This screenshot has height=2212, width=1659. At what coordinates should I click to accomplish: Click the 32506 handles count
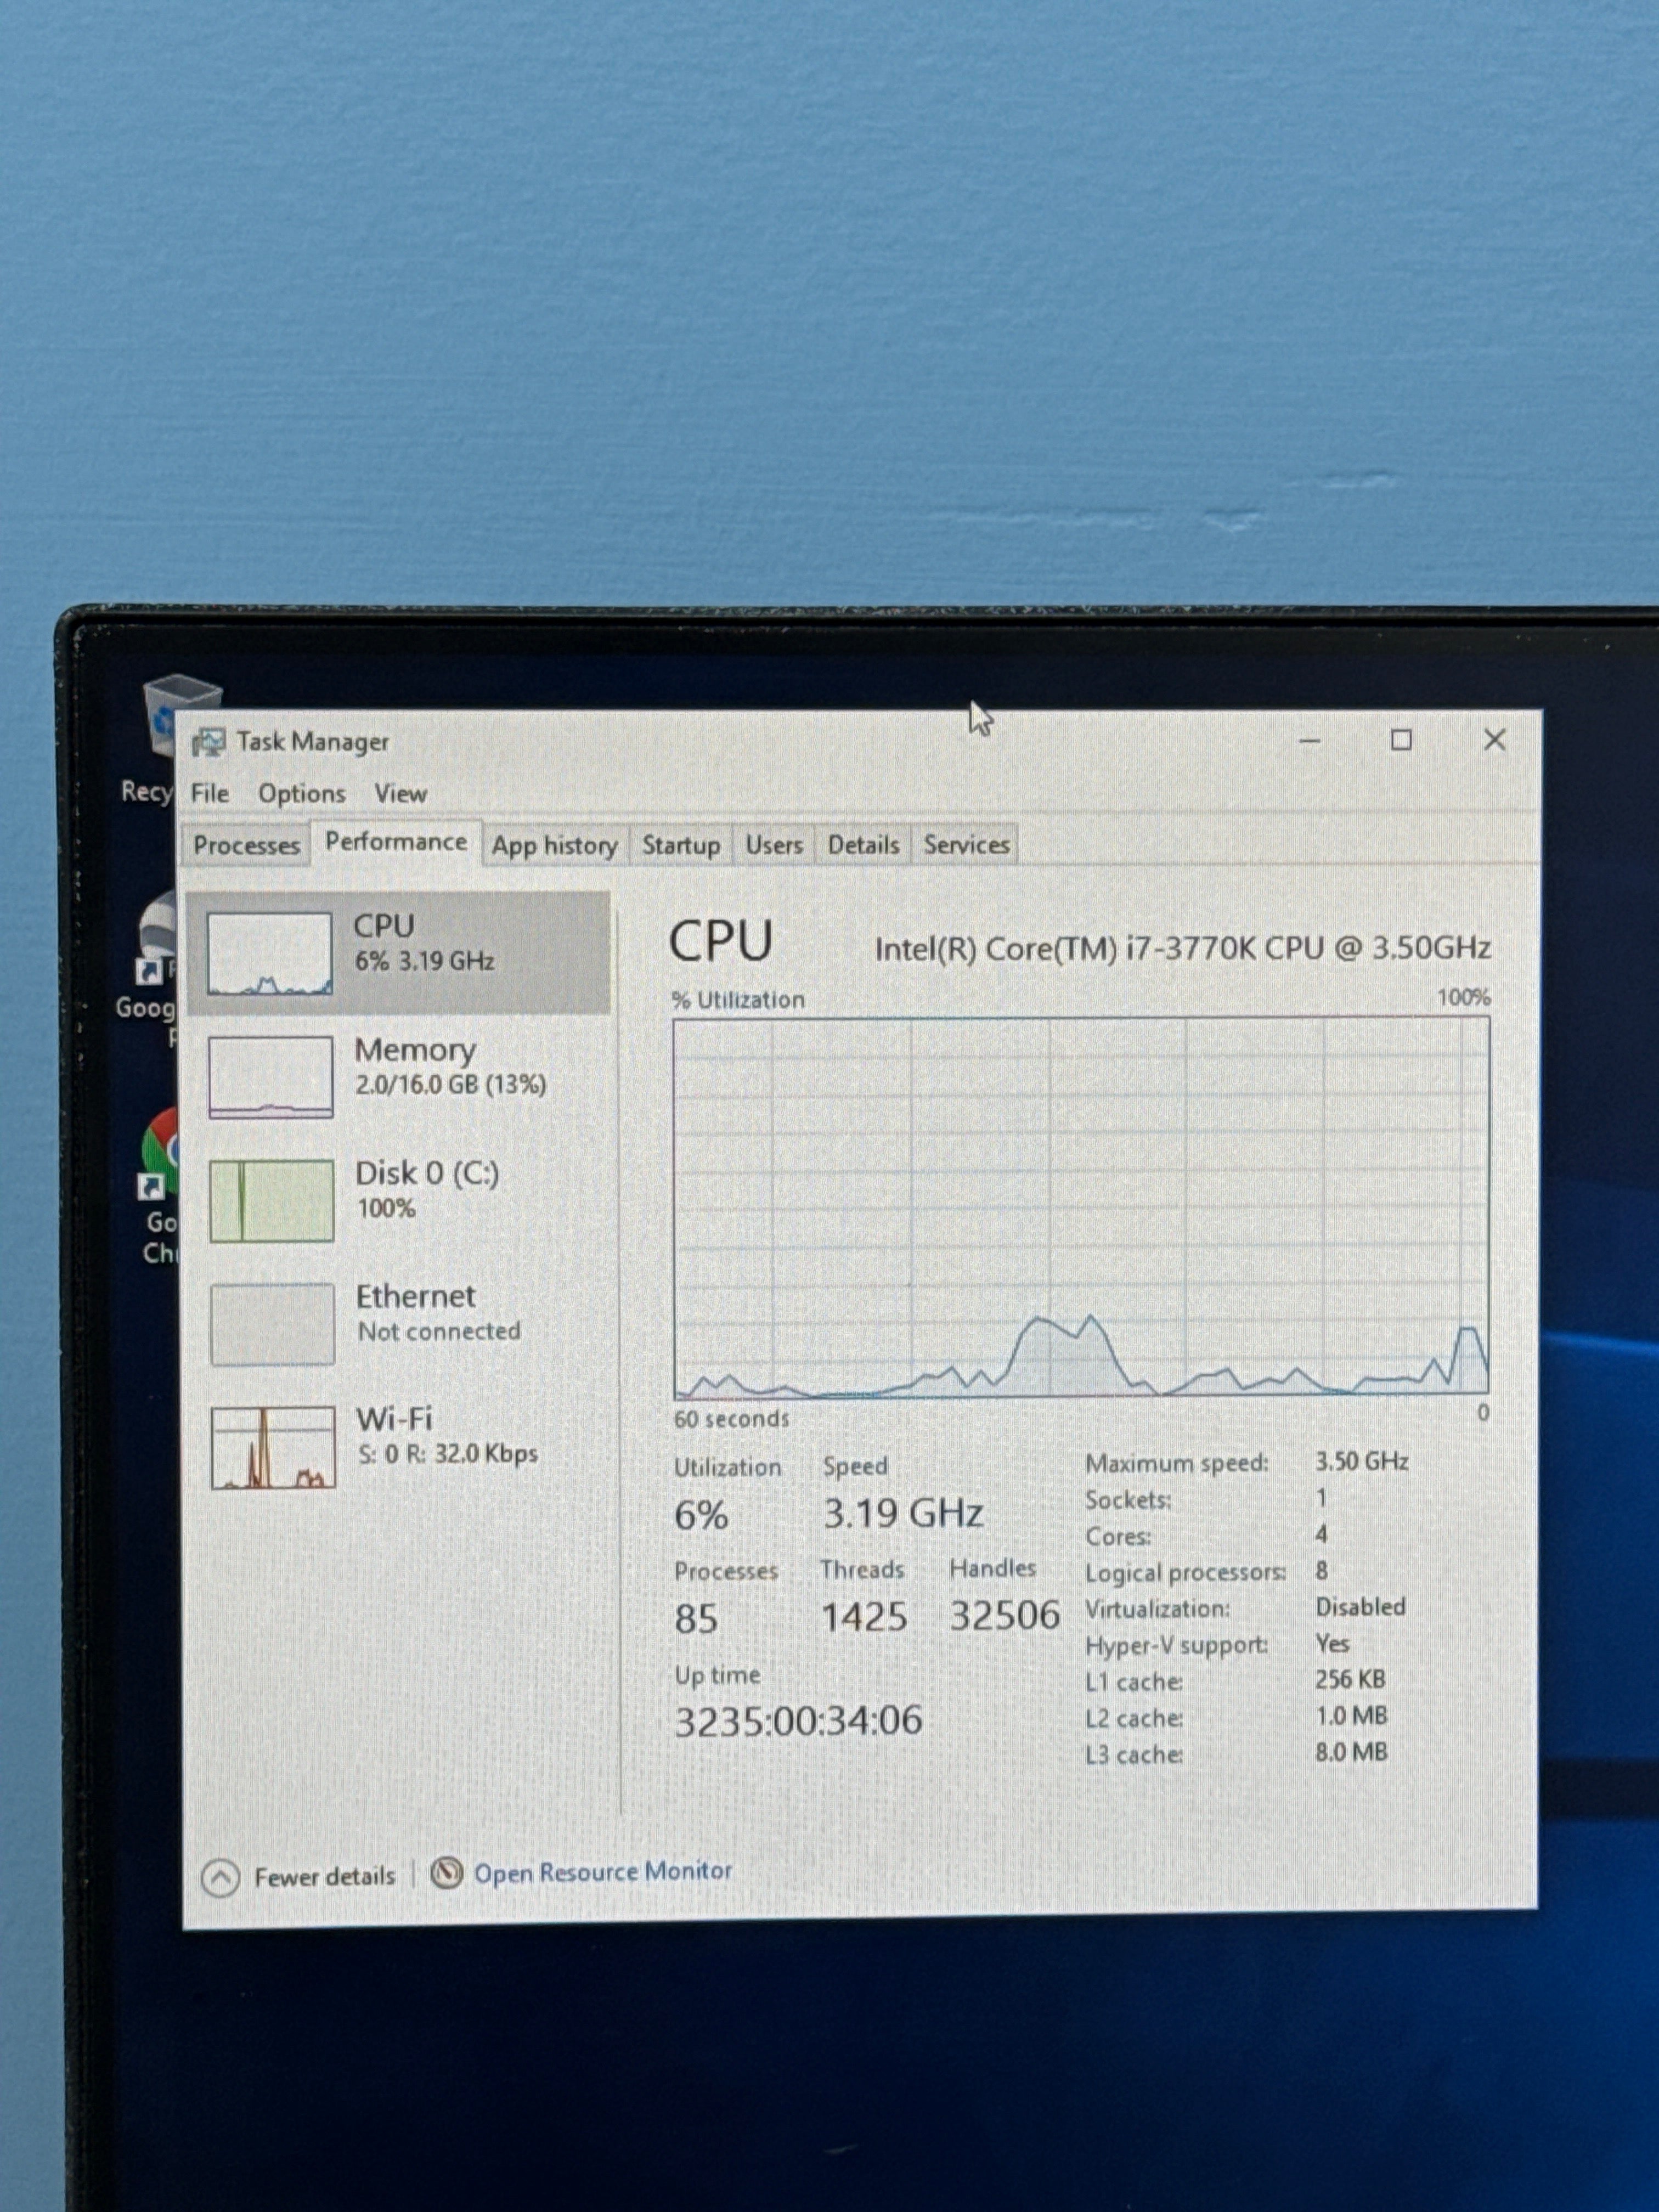pyautogui.click(x=1004, y=1615)
